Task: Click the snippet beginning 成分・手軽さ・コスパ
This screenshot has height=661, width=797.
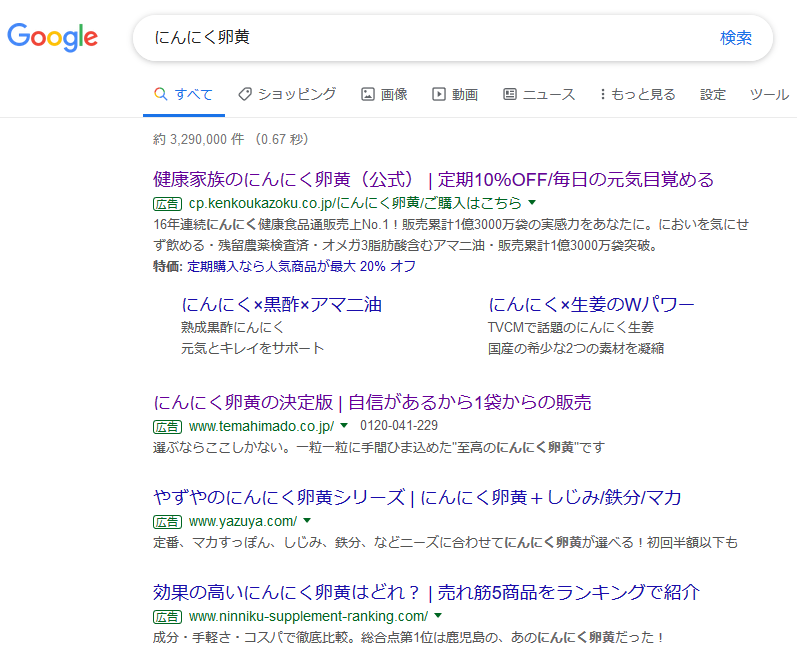Action: pos(409,638)
